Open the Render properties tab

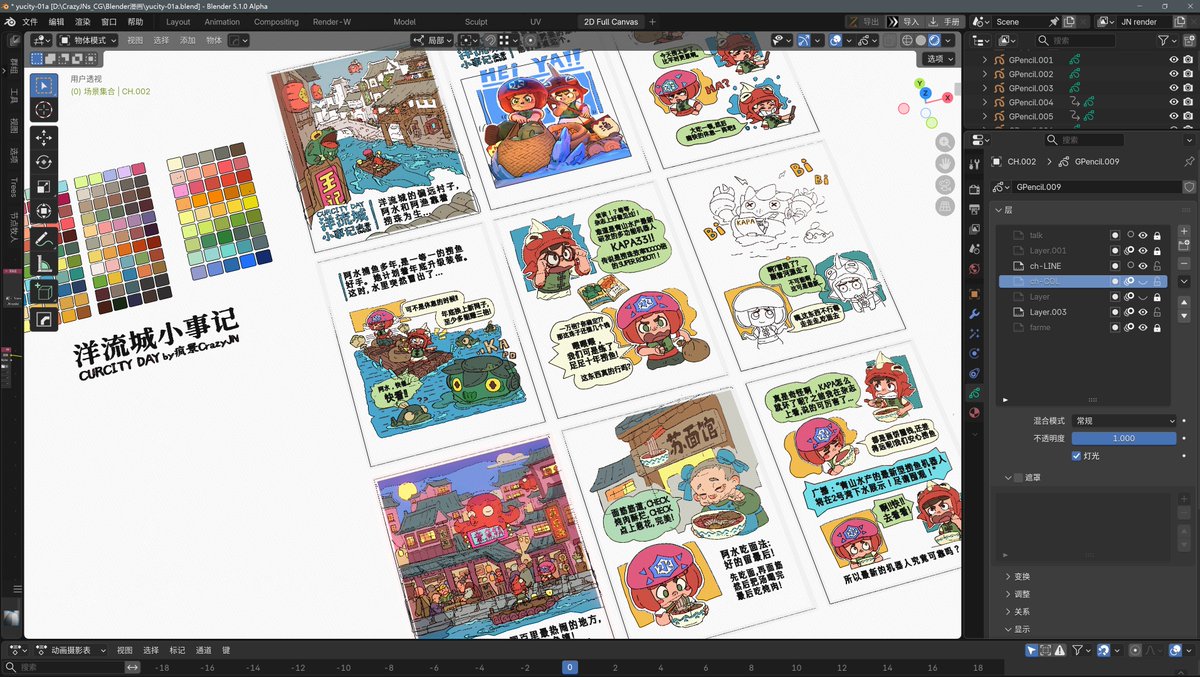tap(975, 189)
